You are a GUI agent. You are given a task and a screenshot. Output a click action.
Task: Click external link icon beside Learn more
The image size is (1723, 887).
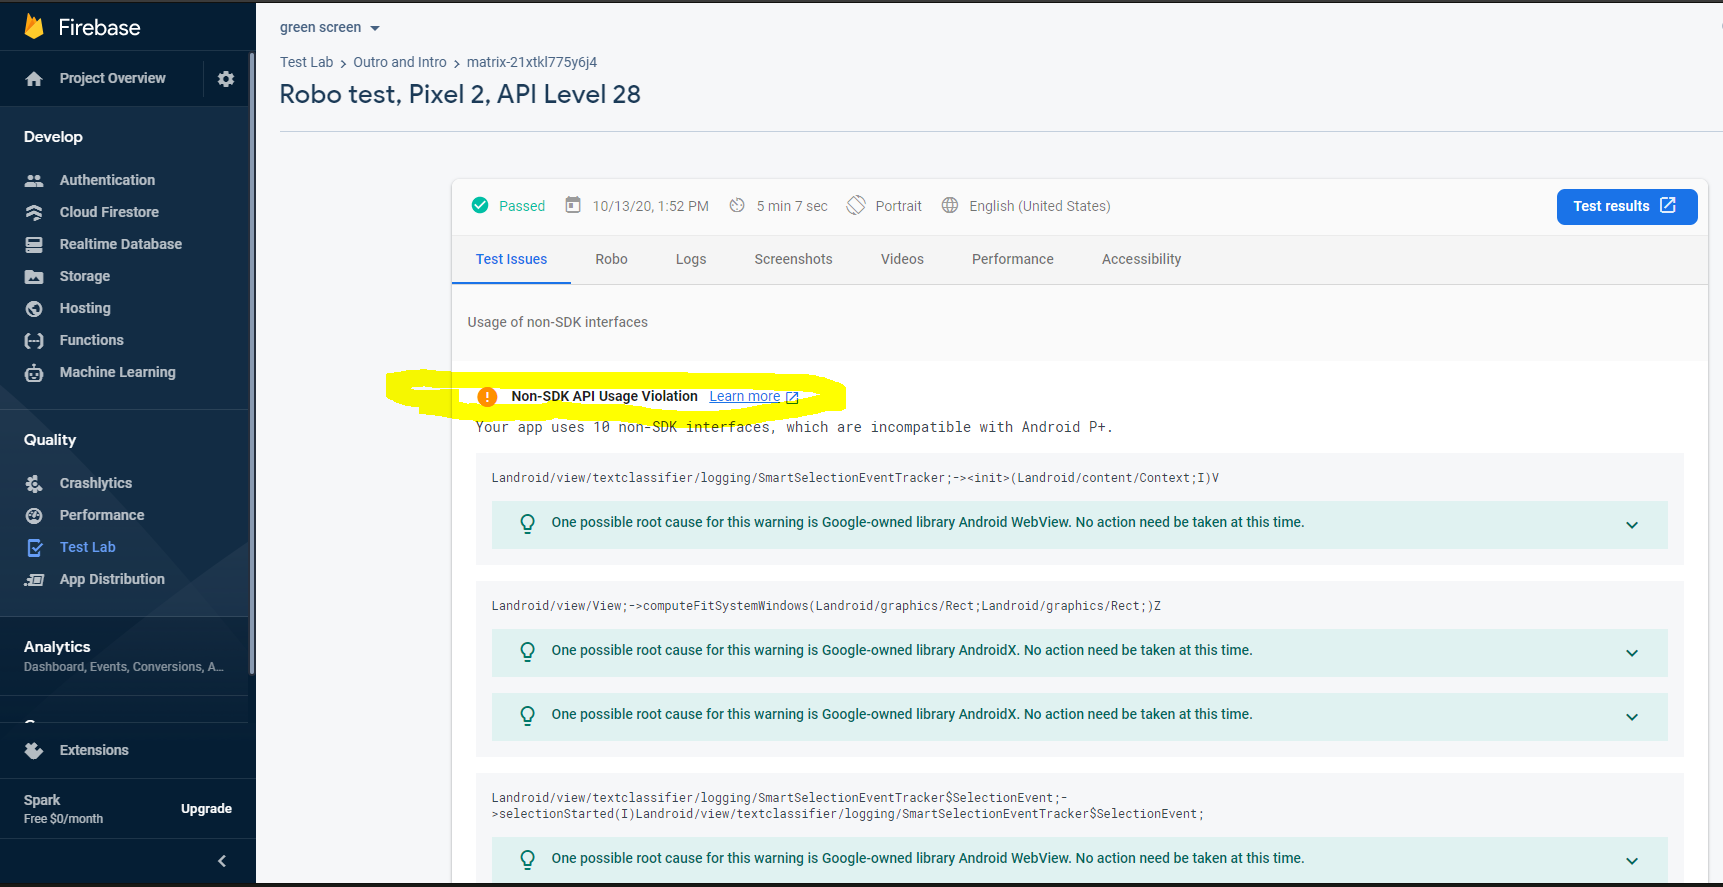(x=792, y=397)
